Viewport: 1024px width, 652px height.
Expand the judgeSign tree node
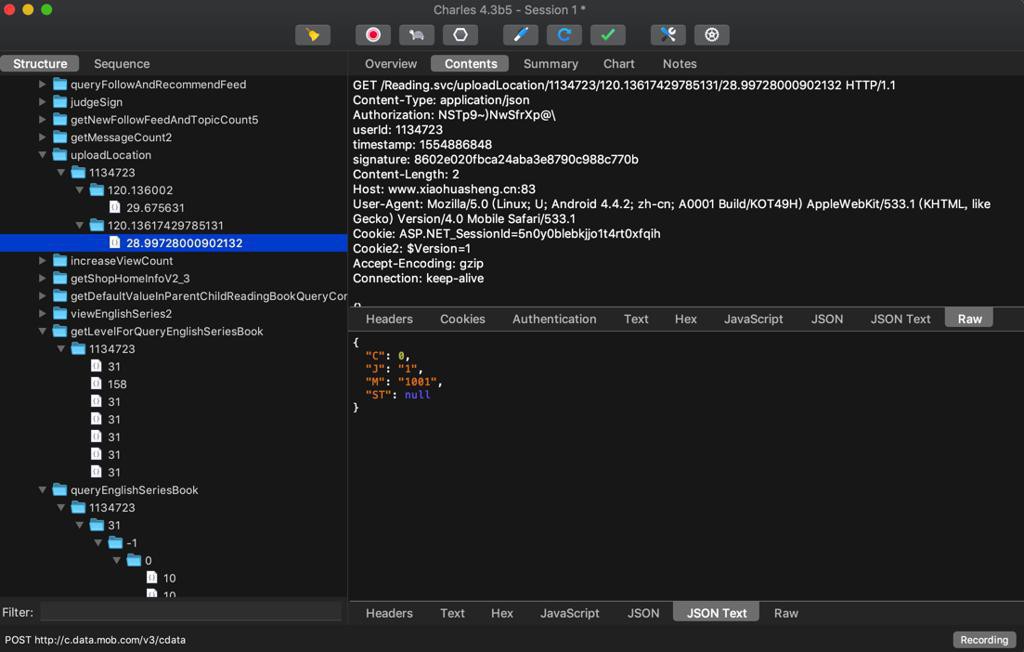coord(43,102)
